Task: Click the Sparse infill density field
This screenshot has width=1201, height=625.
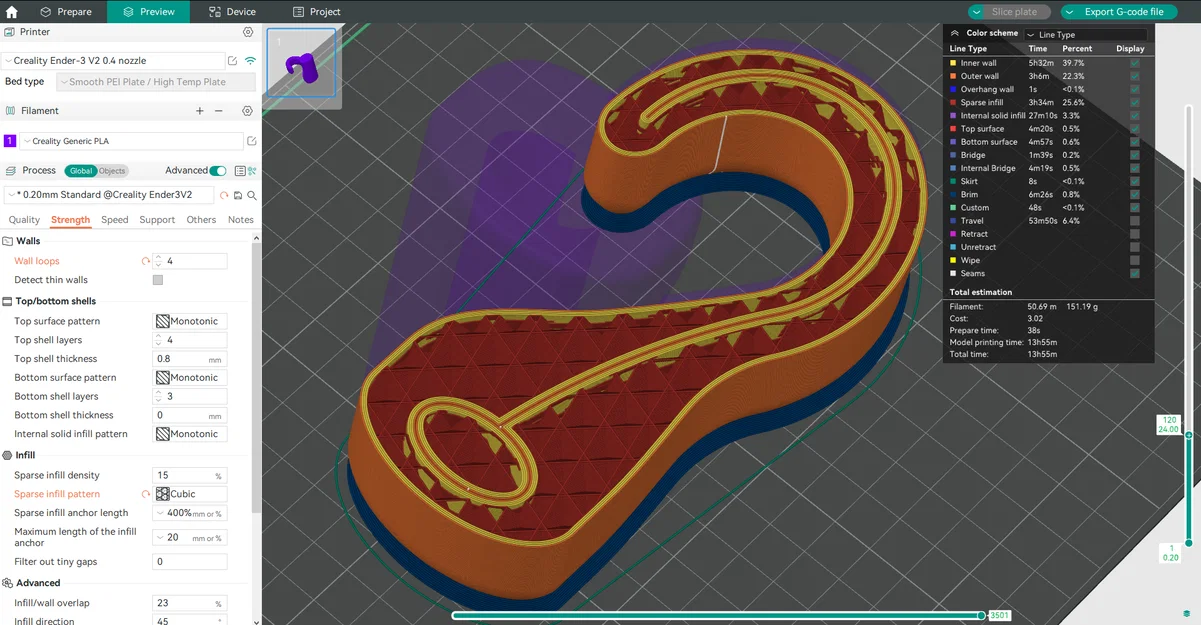Action: [x=190, y=475]
